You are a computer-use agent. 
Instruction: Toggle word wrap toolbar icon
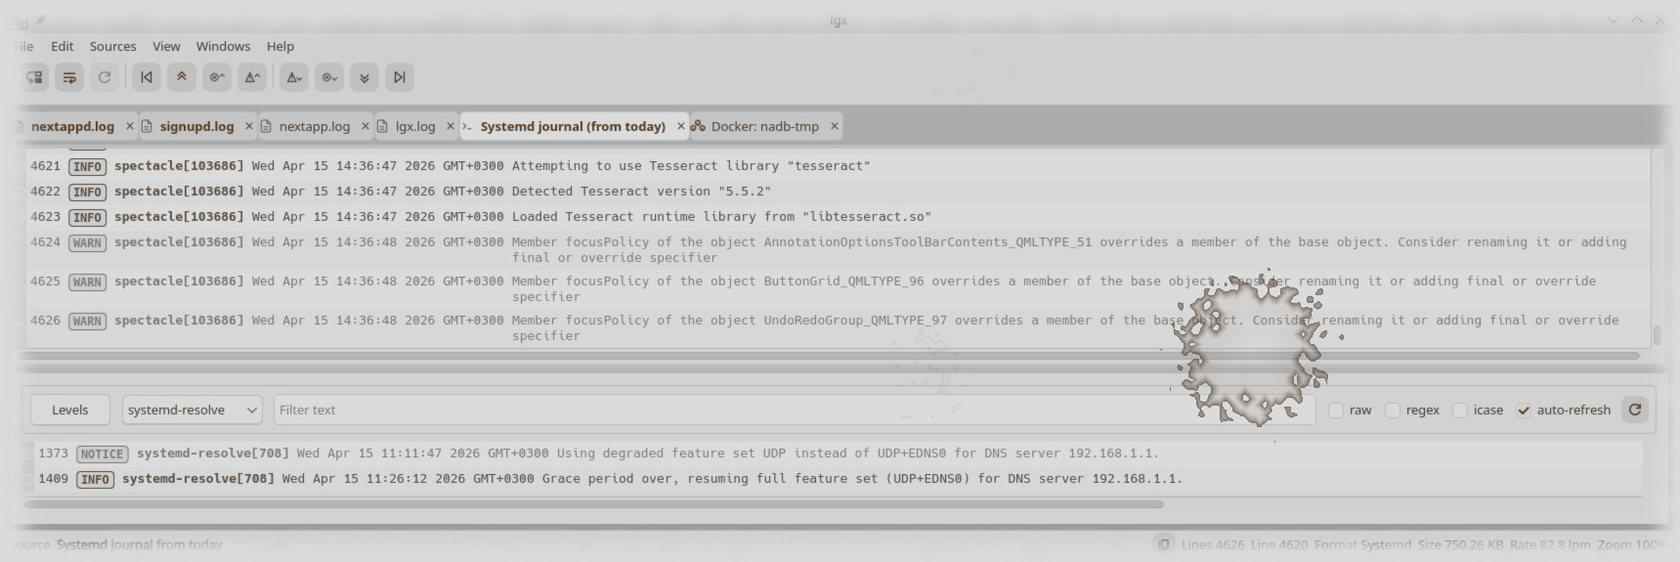[69, 77]
